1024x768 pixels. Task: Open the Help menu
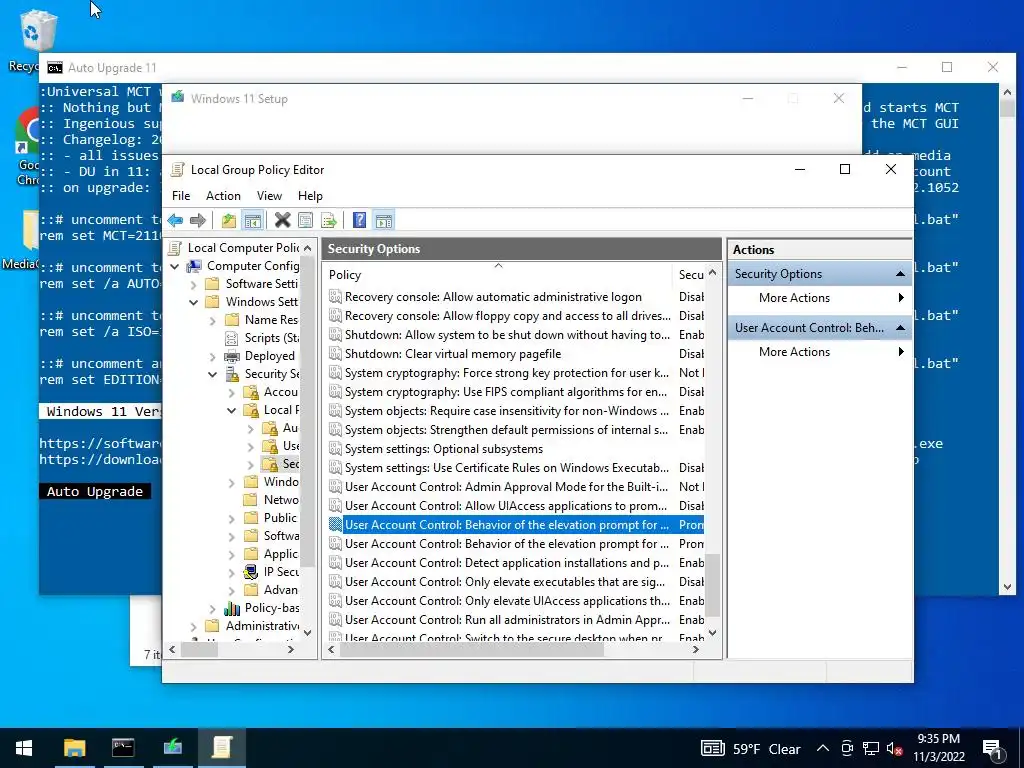310,196
